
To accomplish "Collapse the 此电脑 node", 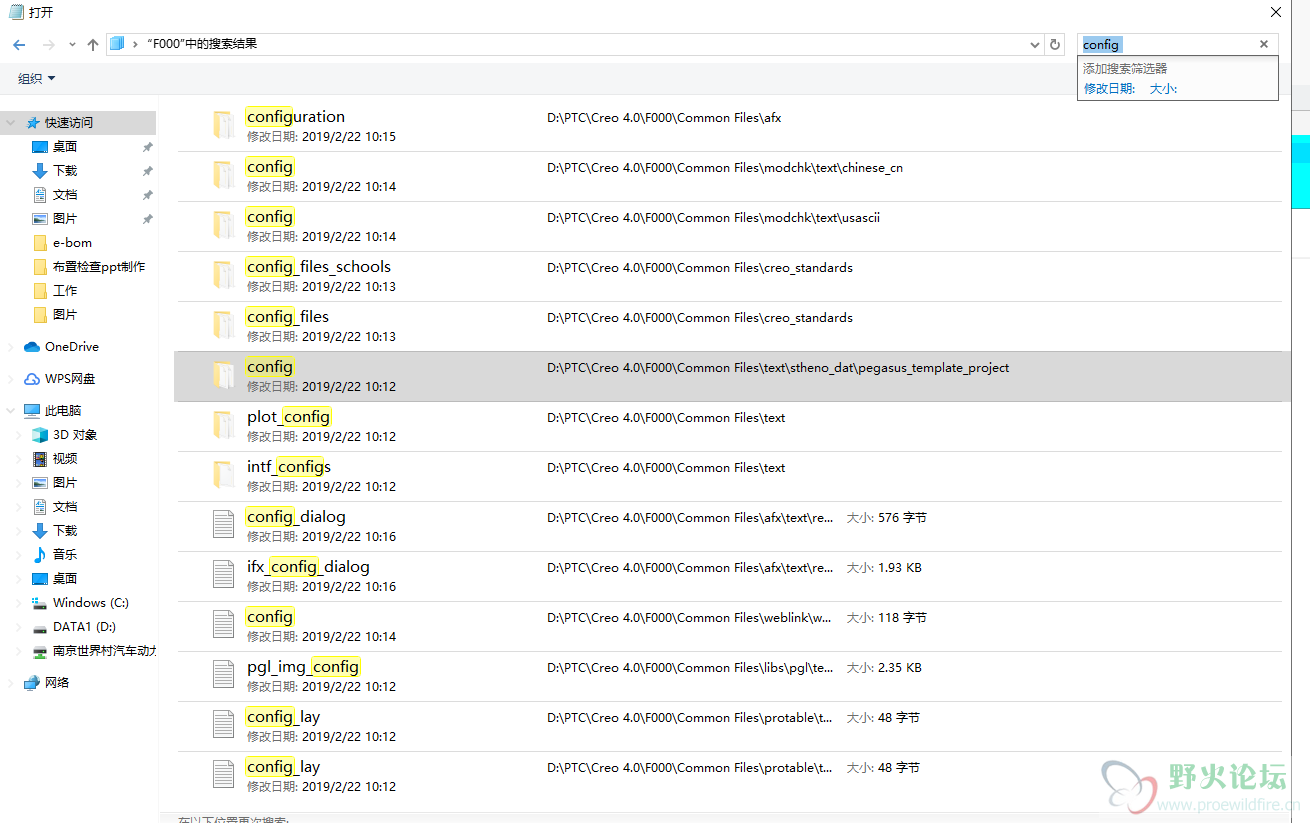I will click(x=11, y=410).
